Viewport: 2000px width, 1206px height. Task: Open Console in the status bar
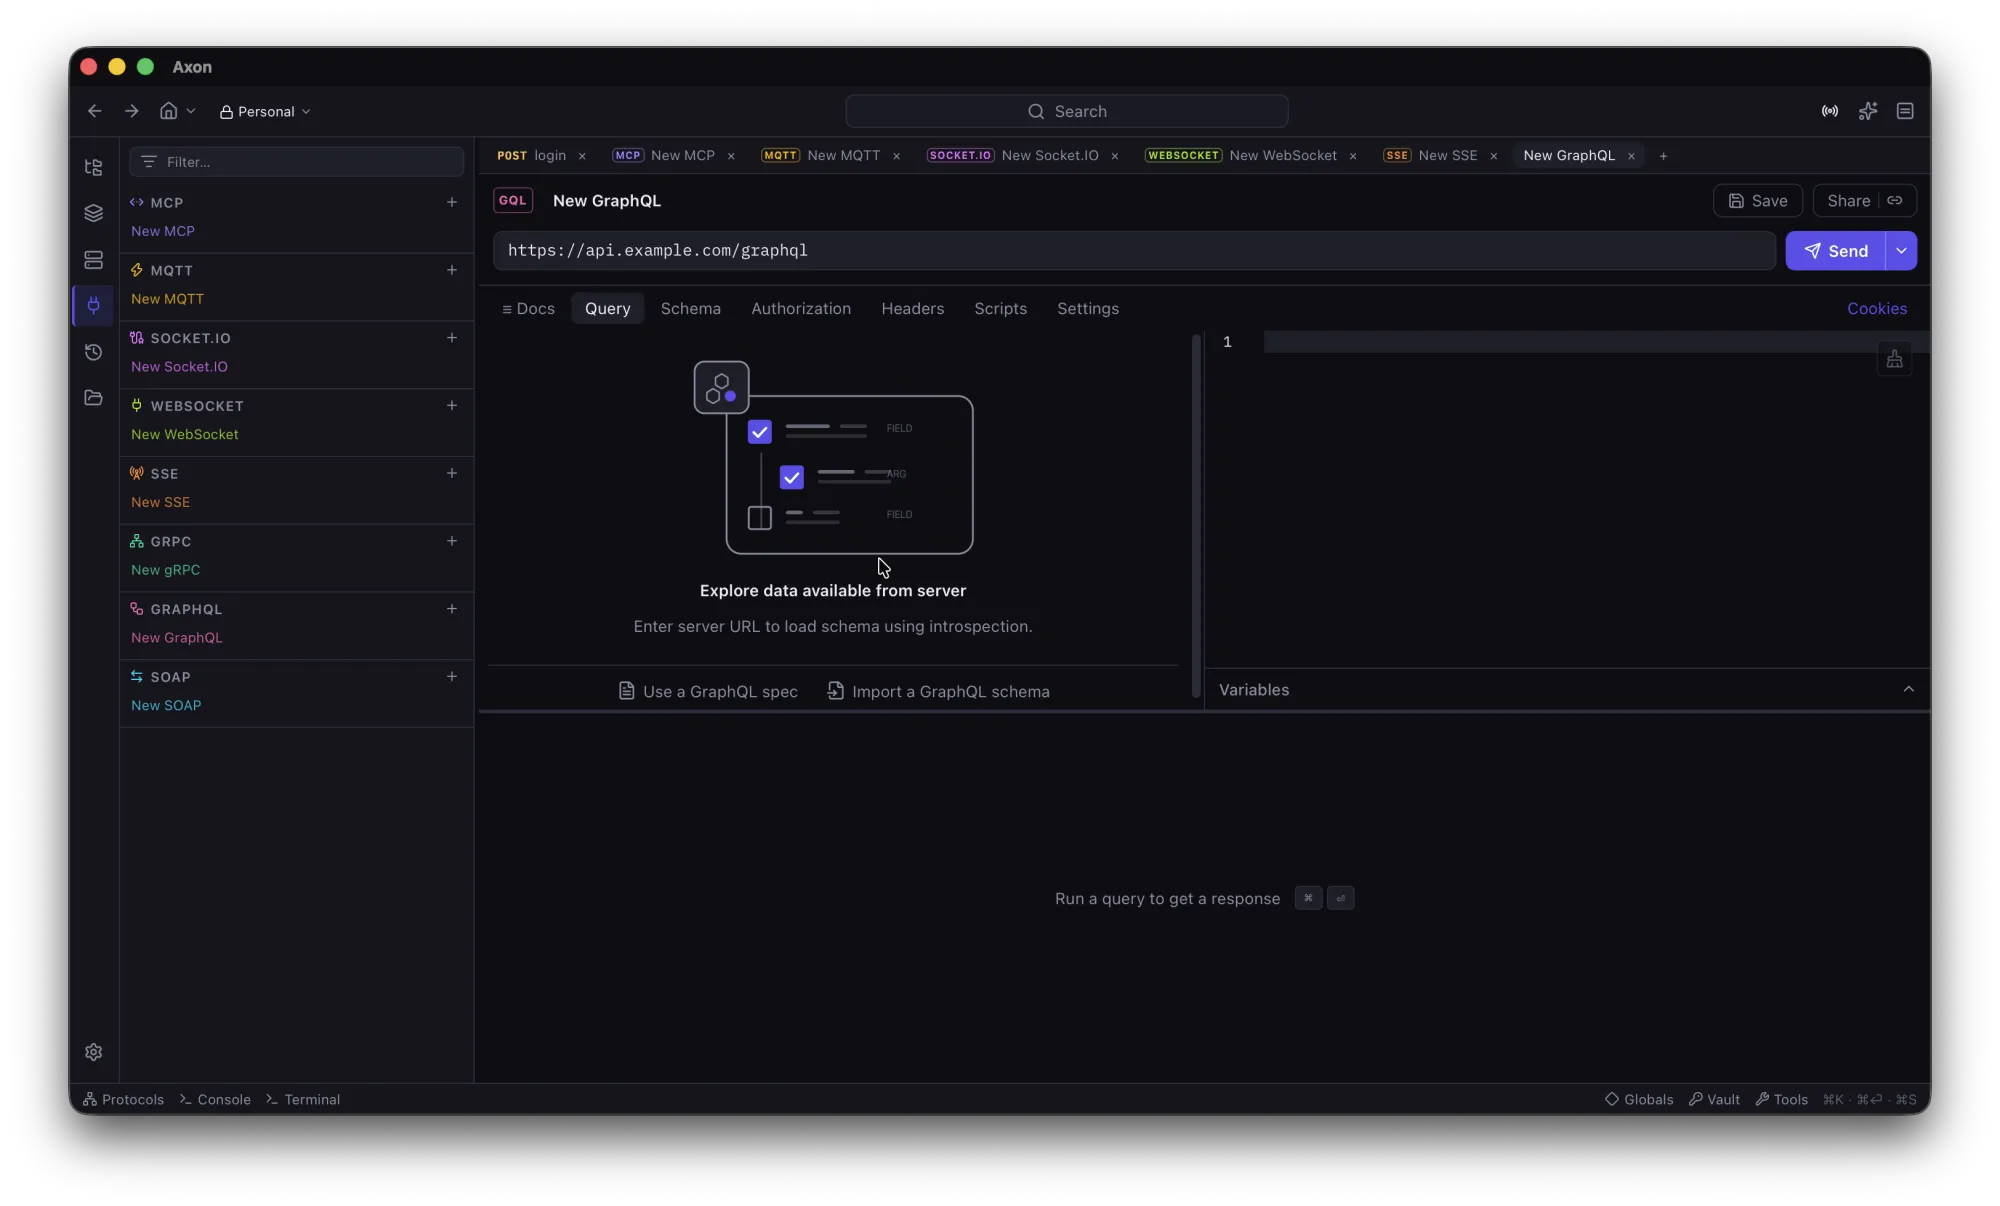[215, 1099]
